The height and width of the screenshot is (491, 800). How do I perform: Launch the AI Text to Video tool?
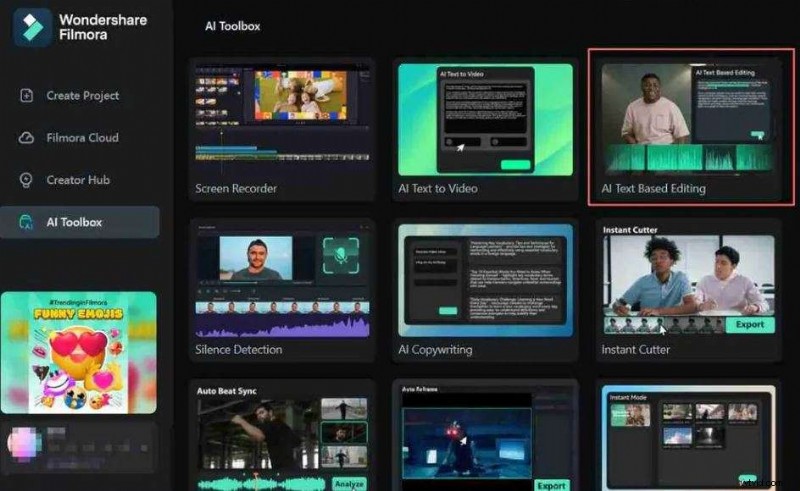[485, 128]
